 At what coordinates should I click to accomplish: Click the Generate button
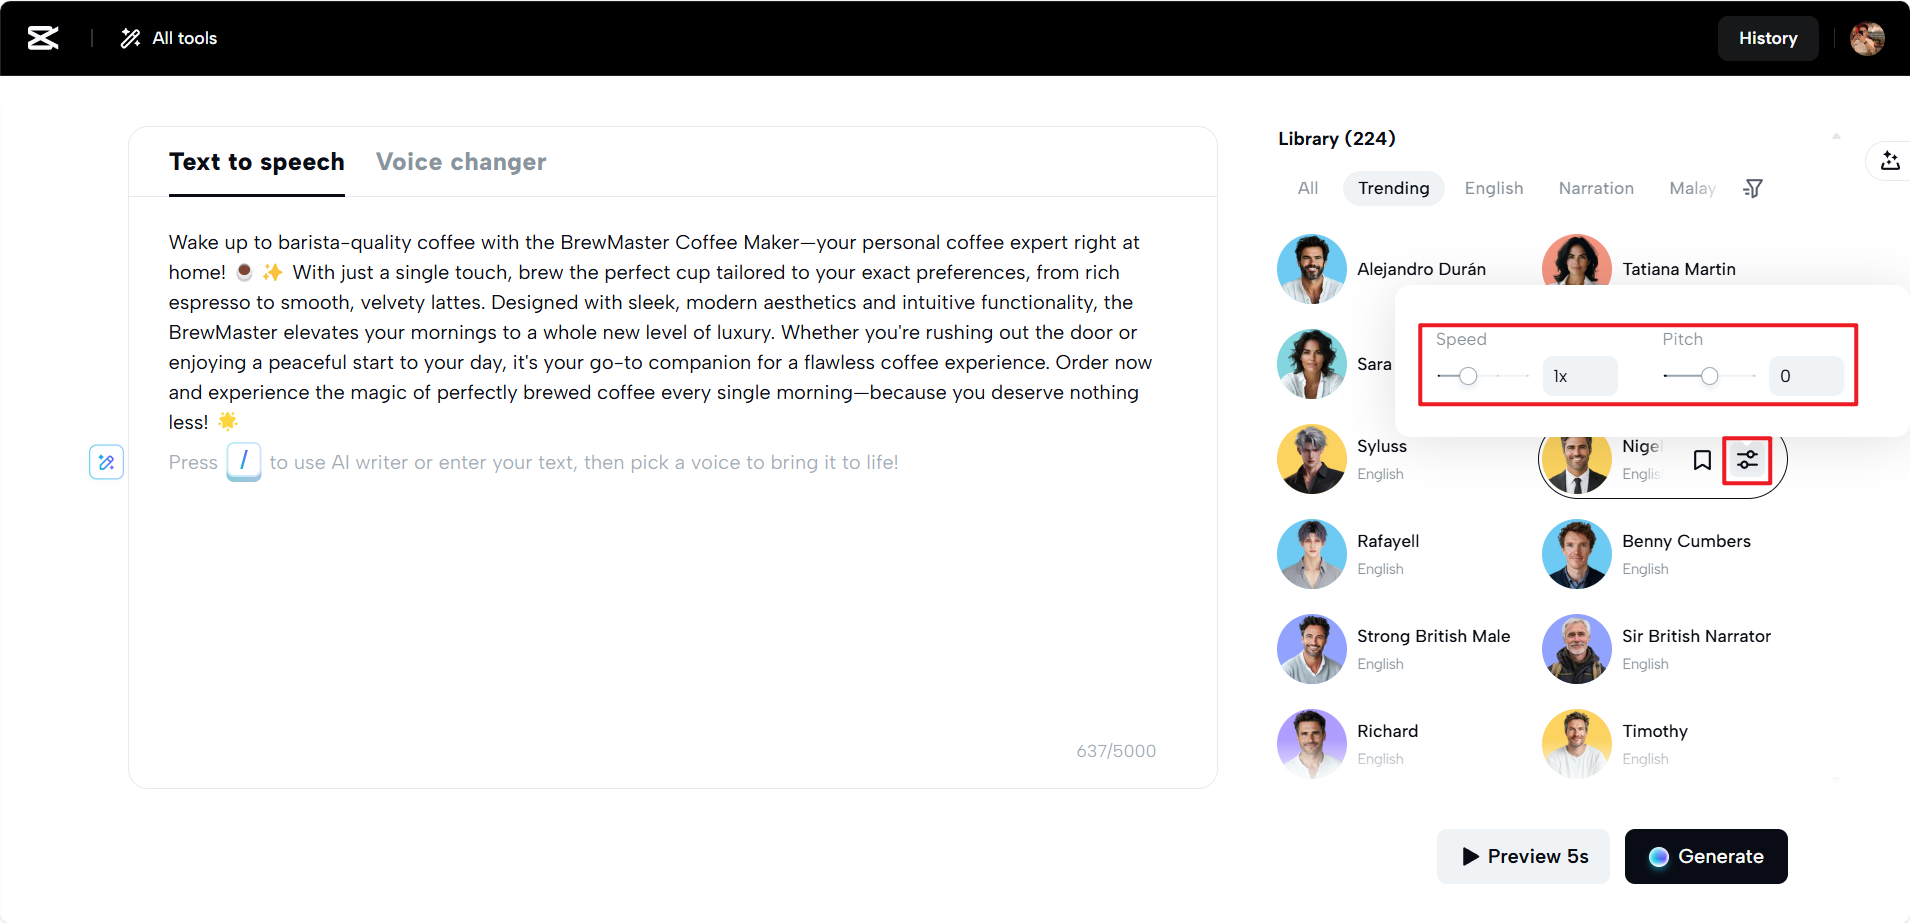(x=1705, y=856)
